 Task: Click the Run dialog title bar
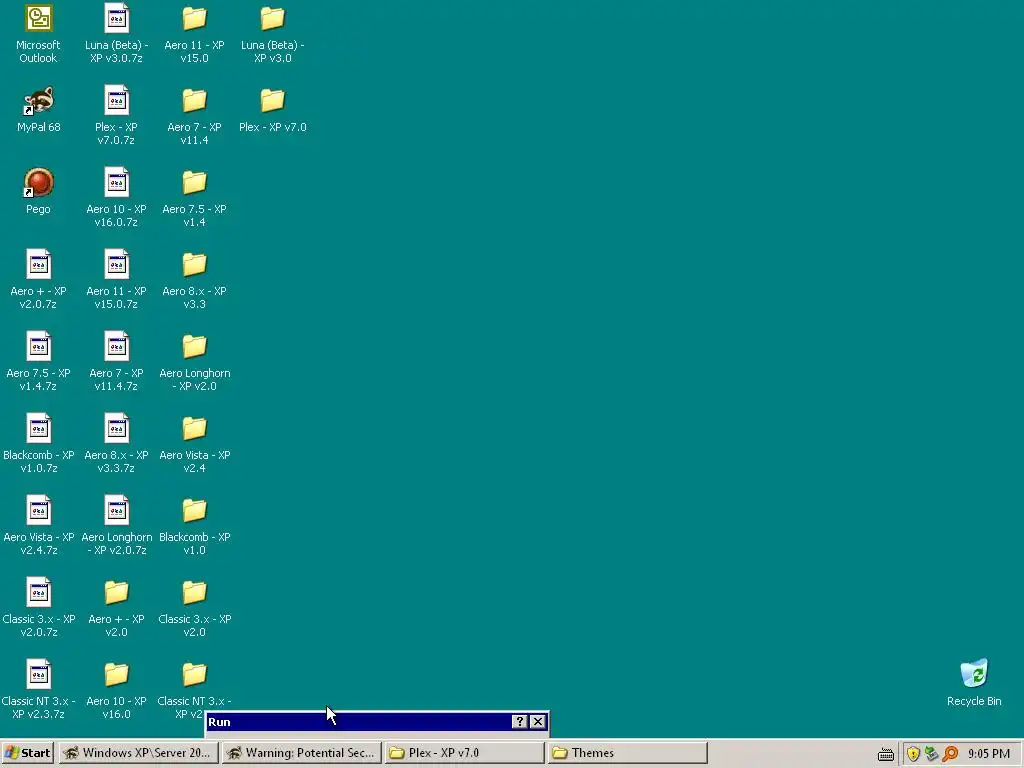point(377,722)
